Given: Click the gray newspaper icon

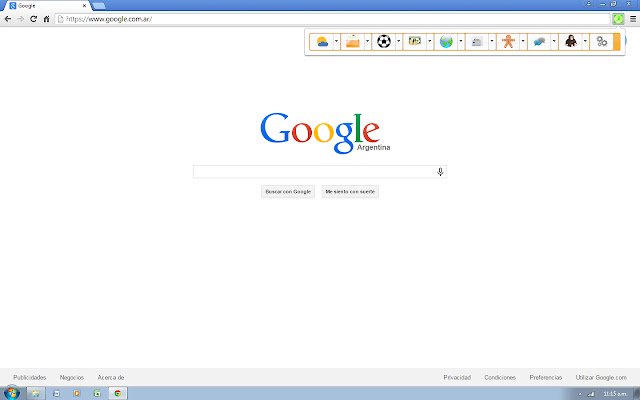Looking at the screenshot, I should pos(477,42).
